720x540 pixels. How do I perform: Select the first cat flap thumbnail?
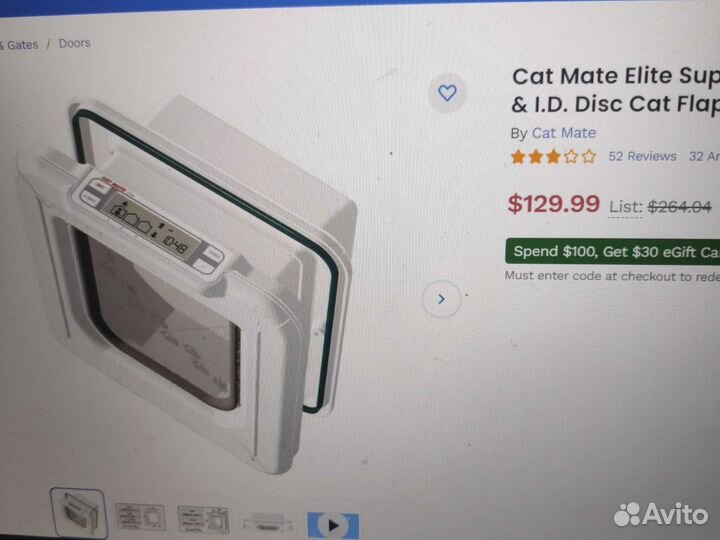pyautogui.click(x=79, y=513)
